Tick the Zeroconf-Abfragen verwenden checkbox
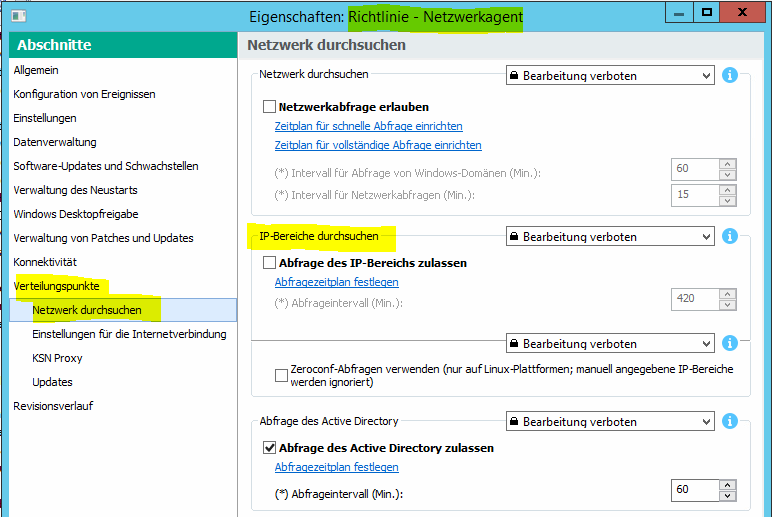Image resolution: width=772 pixels, height=517 pixels. pos(282,375)
